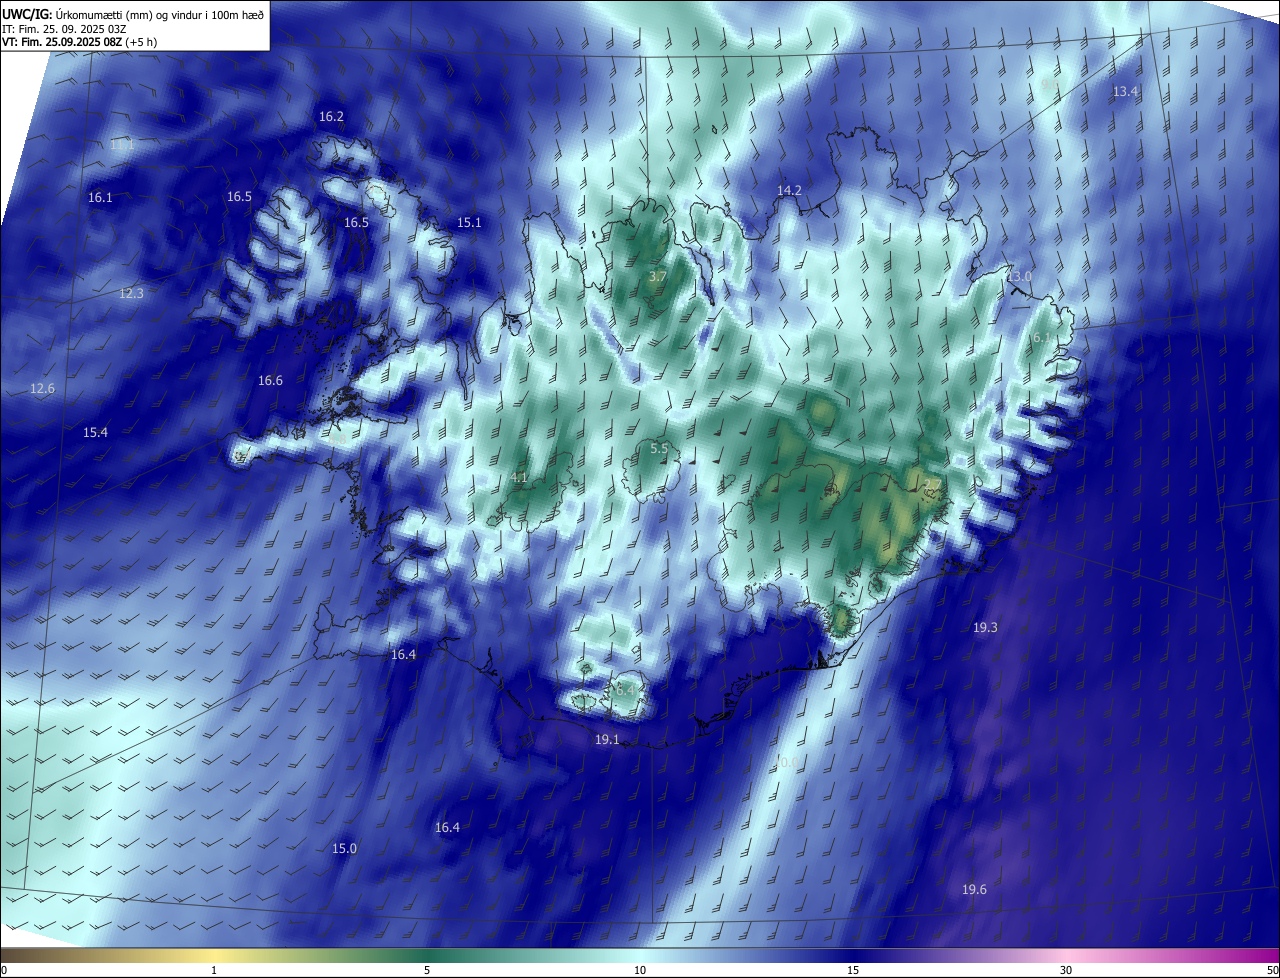The height and width of the screenshot is (978, 1280).
Task: Click the 3.7 value label
Action: (657, 277)
